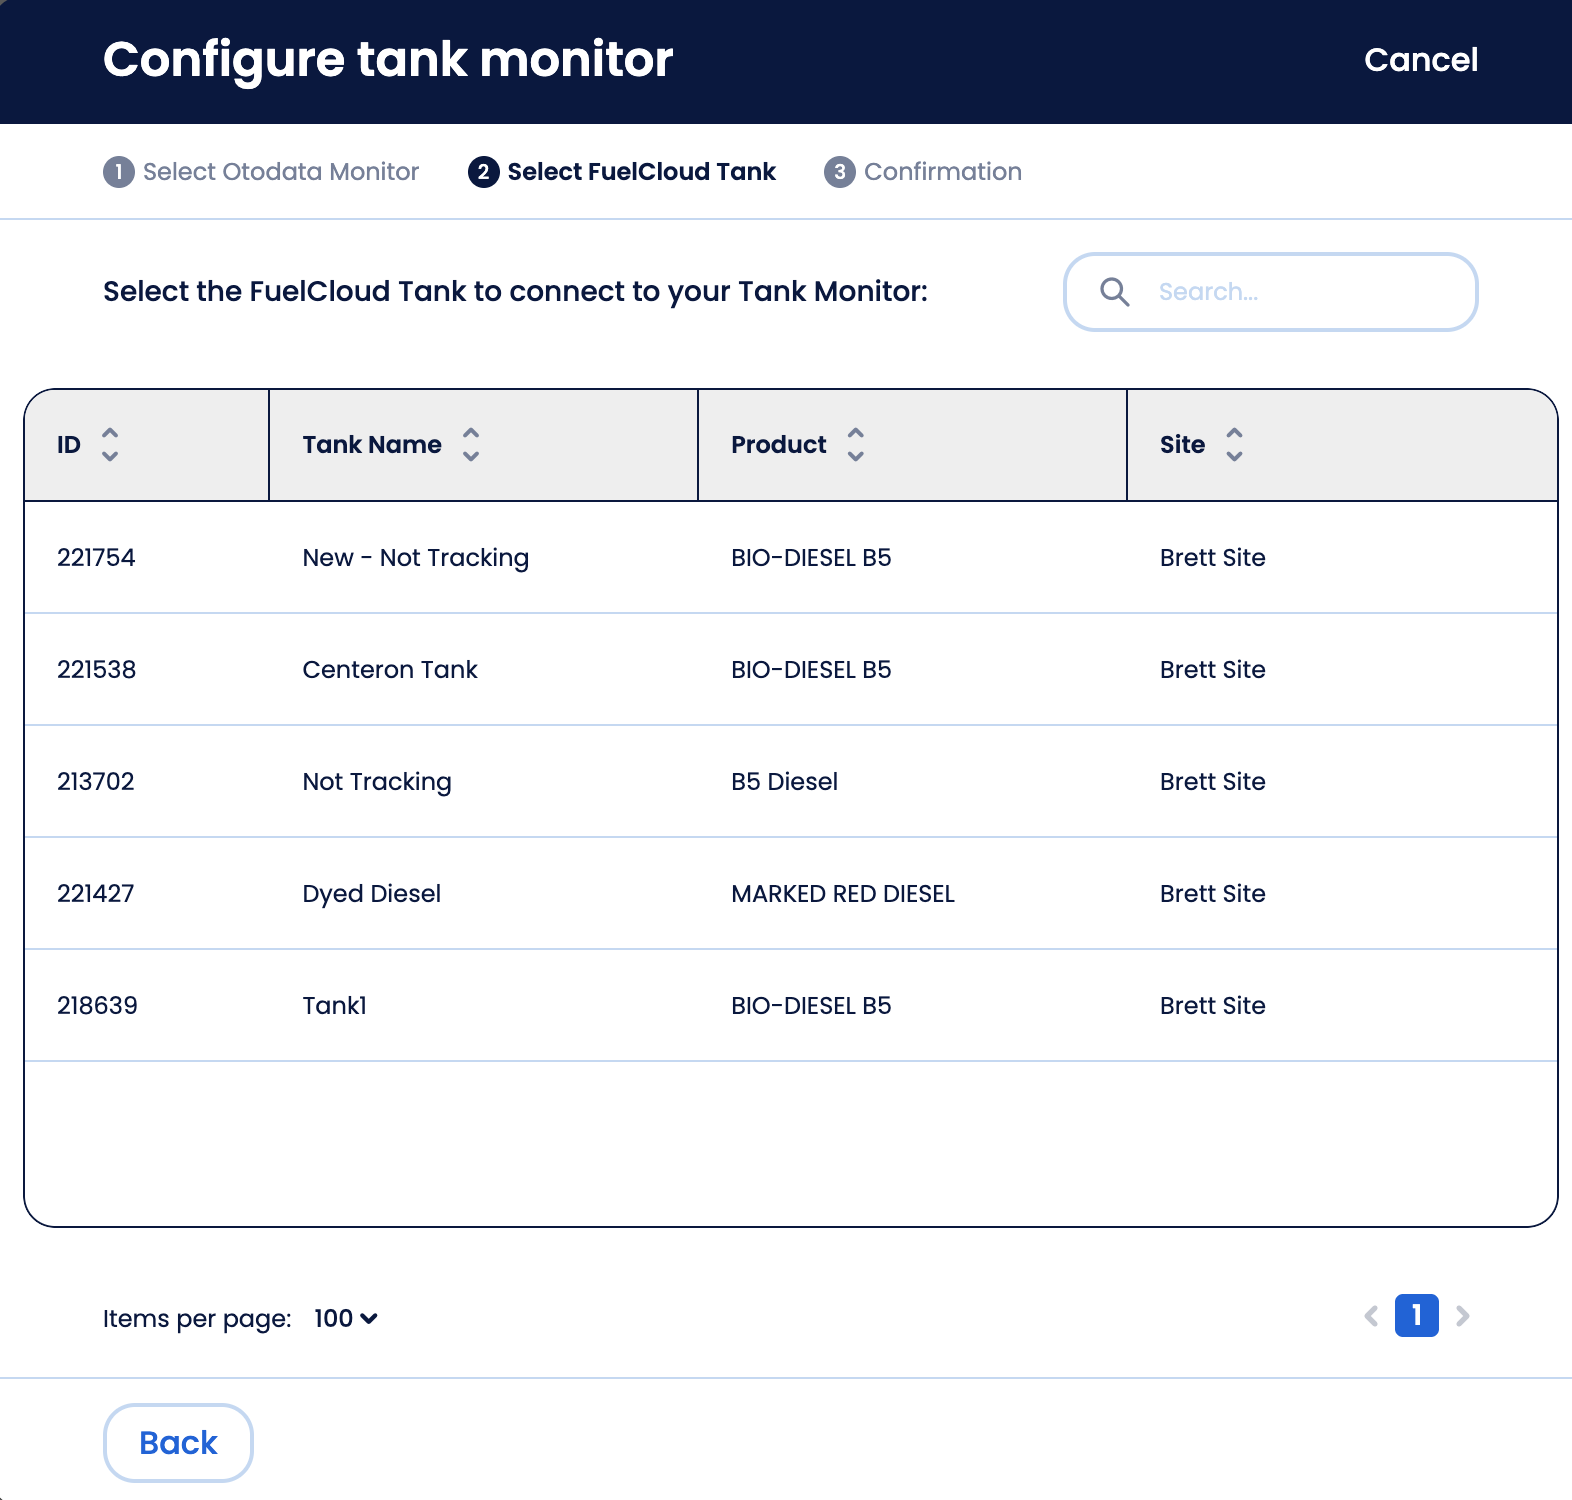This screenshot has width=1572, height=1500.
Task: Choose the Centeron Tank row name
Action: pos(390,670)
